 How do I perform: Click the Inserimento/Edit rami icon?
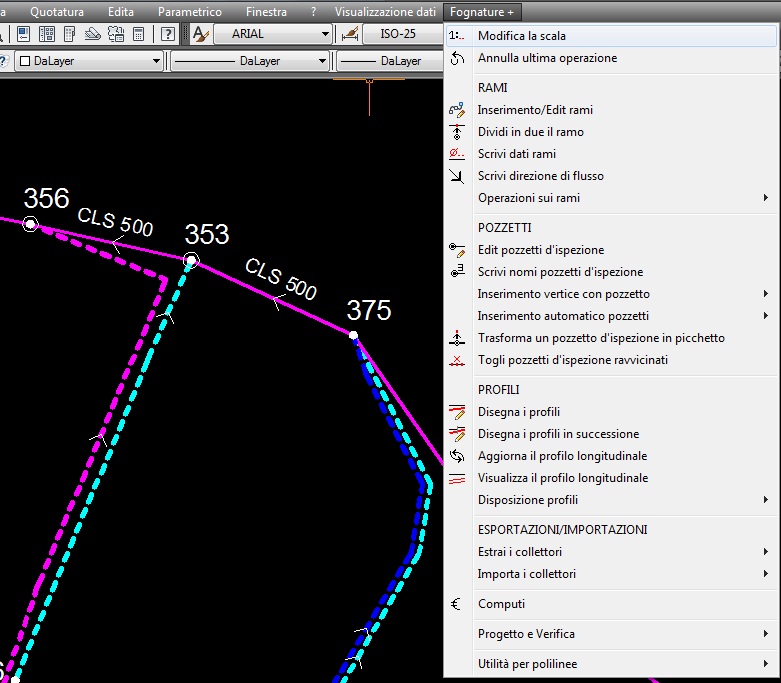457,110
